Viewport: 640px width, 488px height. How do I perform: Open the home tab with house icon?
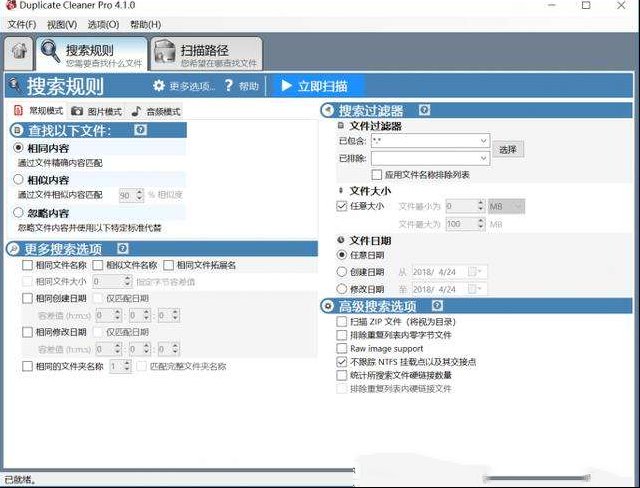coord(18,53)
